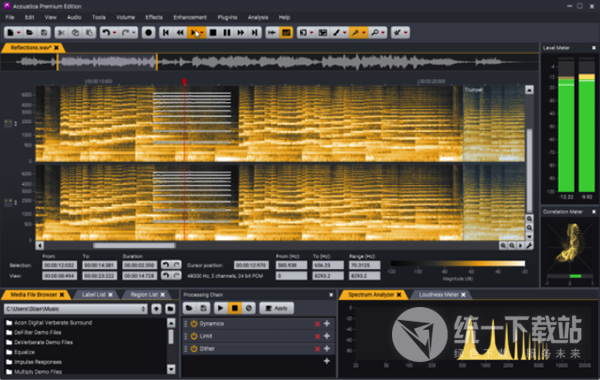Open the Play options dropdown arrow

click(202, 33)
